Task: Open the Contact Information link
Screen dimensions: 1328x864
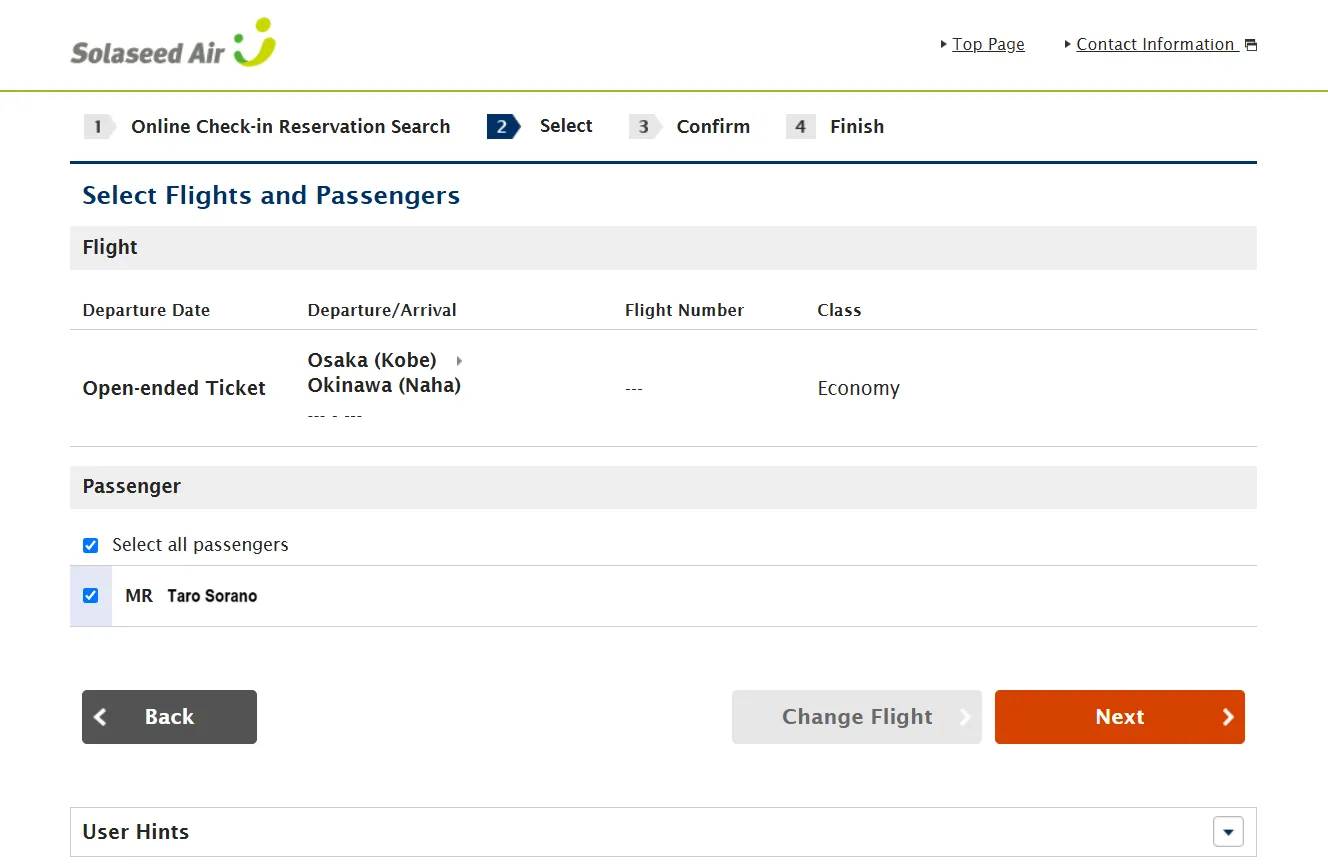Action: [x=1155, y=44]
